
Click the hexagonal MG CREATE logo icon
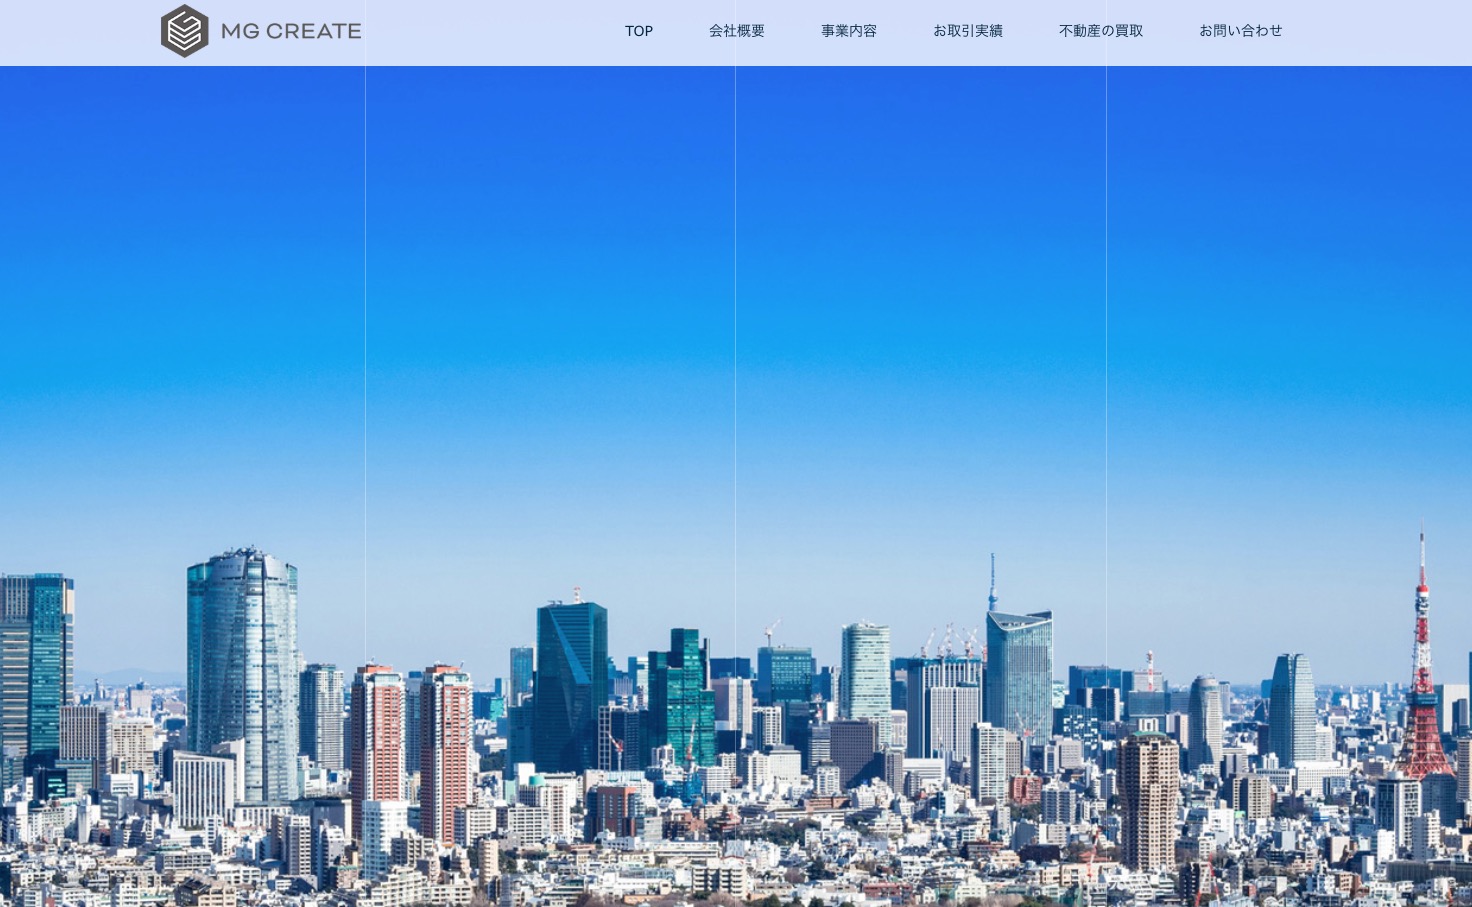point(185,31)
